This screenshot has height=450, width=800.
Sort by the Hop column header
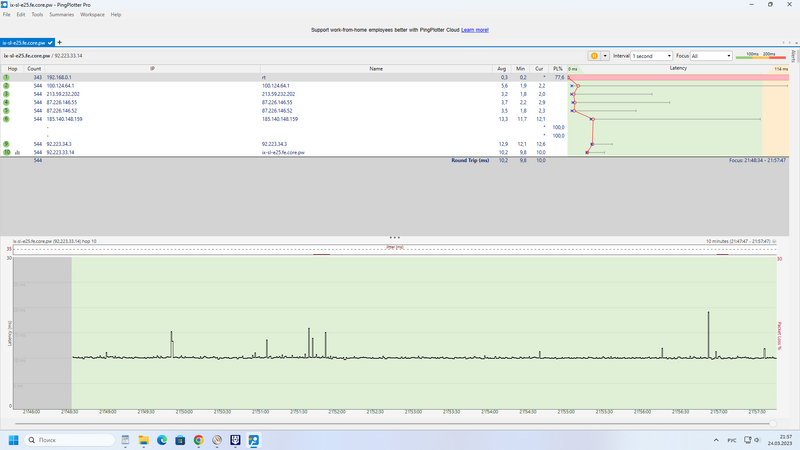pyautogui.click(x=12, y=68)
